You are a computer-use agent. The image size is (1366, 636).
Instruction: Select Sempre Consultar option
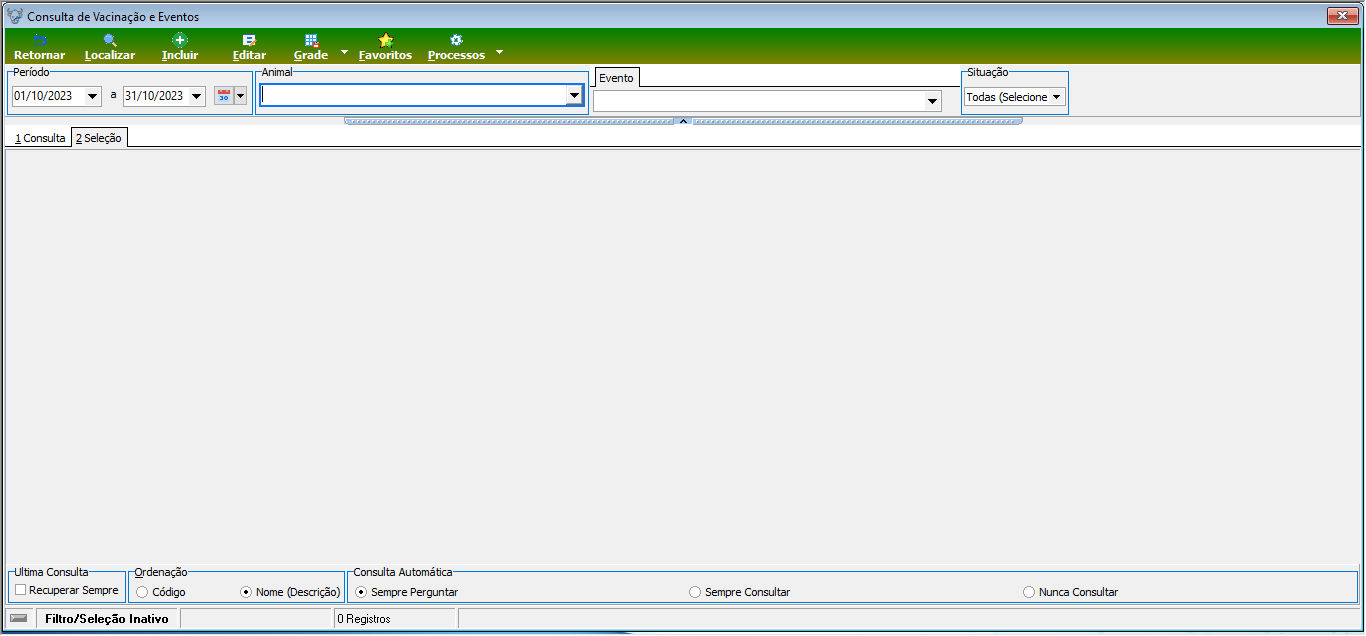click(x=695, y=592)
